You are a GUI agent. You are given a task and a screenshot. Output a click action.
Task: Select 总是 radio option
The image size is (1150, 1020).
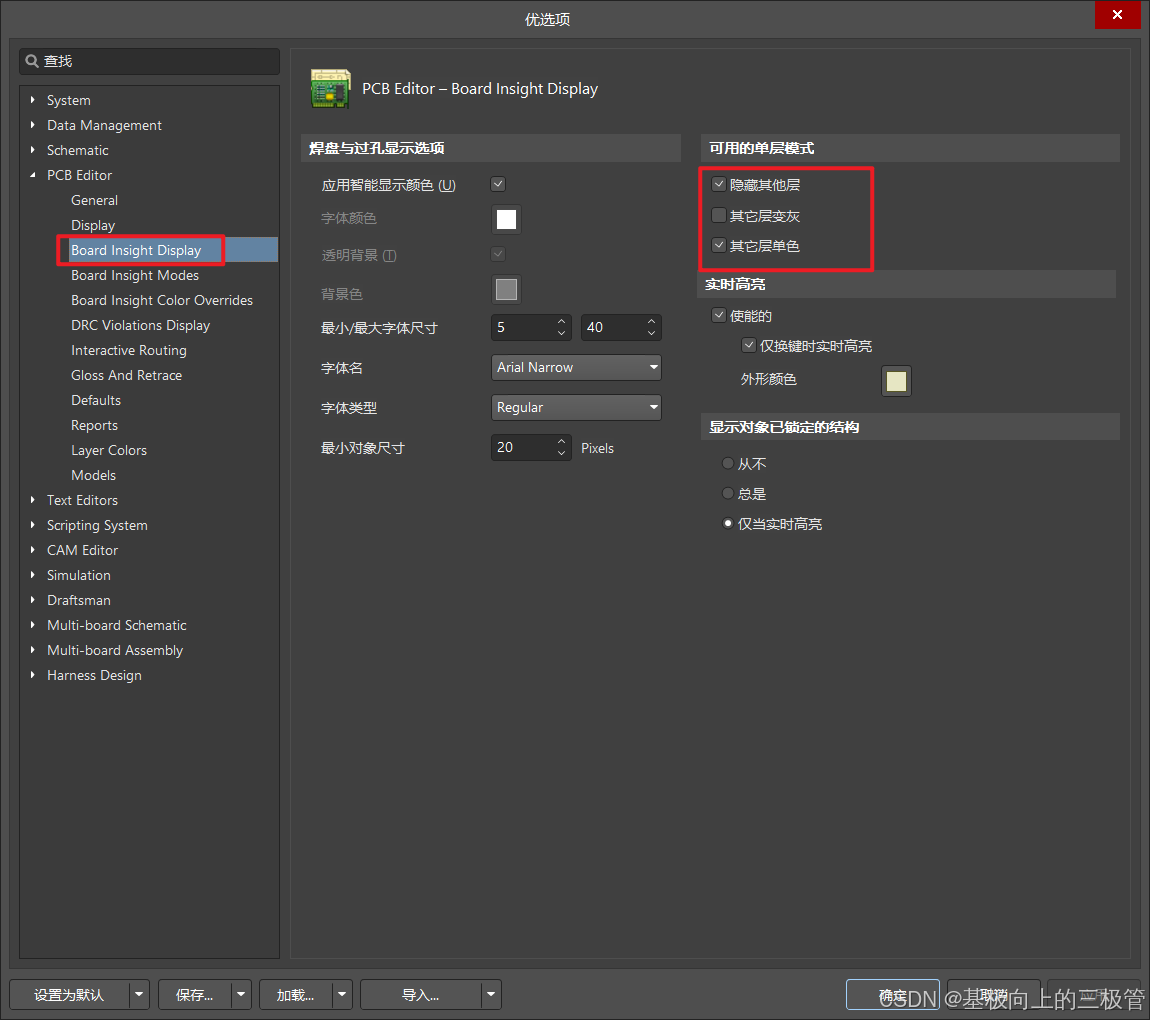728,494
